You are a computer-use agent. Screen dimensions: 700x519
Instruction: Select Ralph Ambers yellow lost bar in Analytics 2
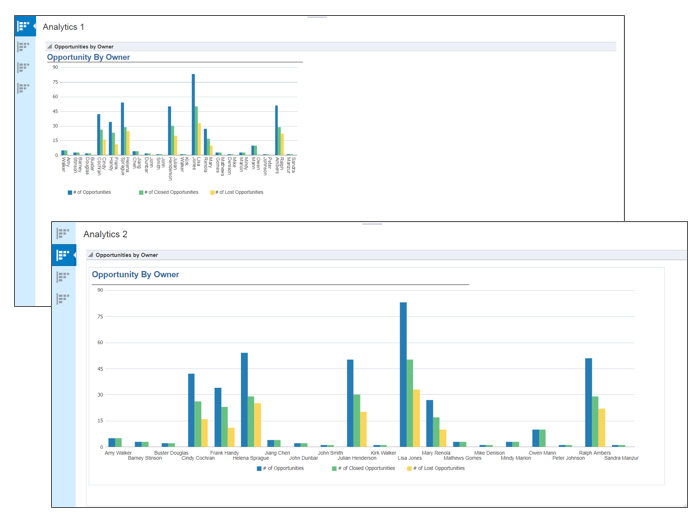[x=602, y=428]
